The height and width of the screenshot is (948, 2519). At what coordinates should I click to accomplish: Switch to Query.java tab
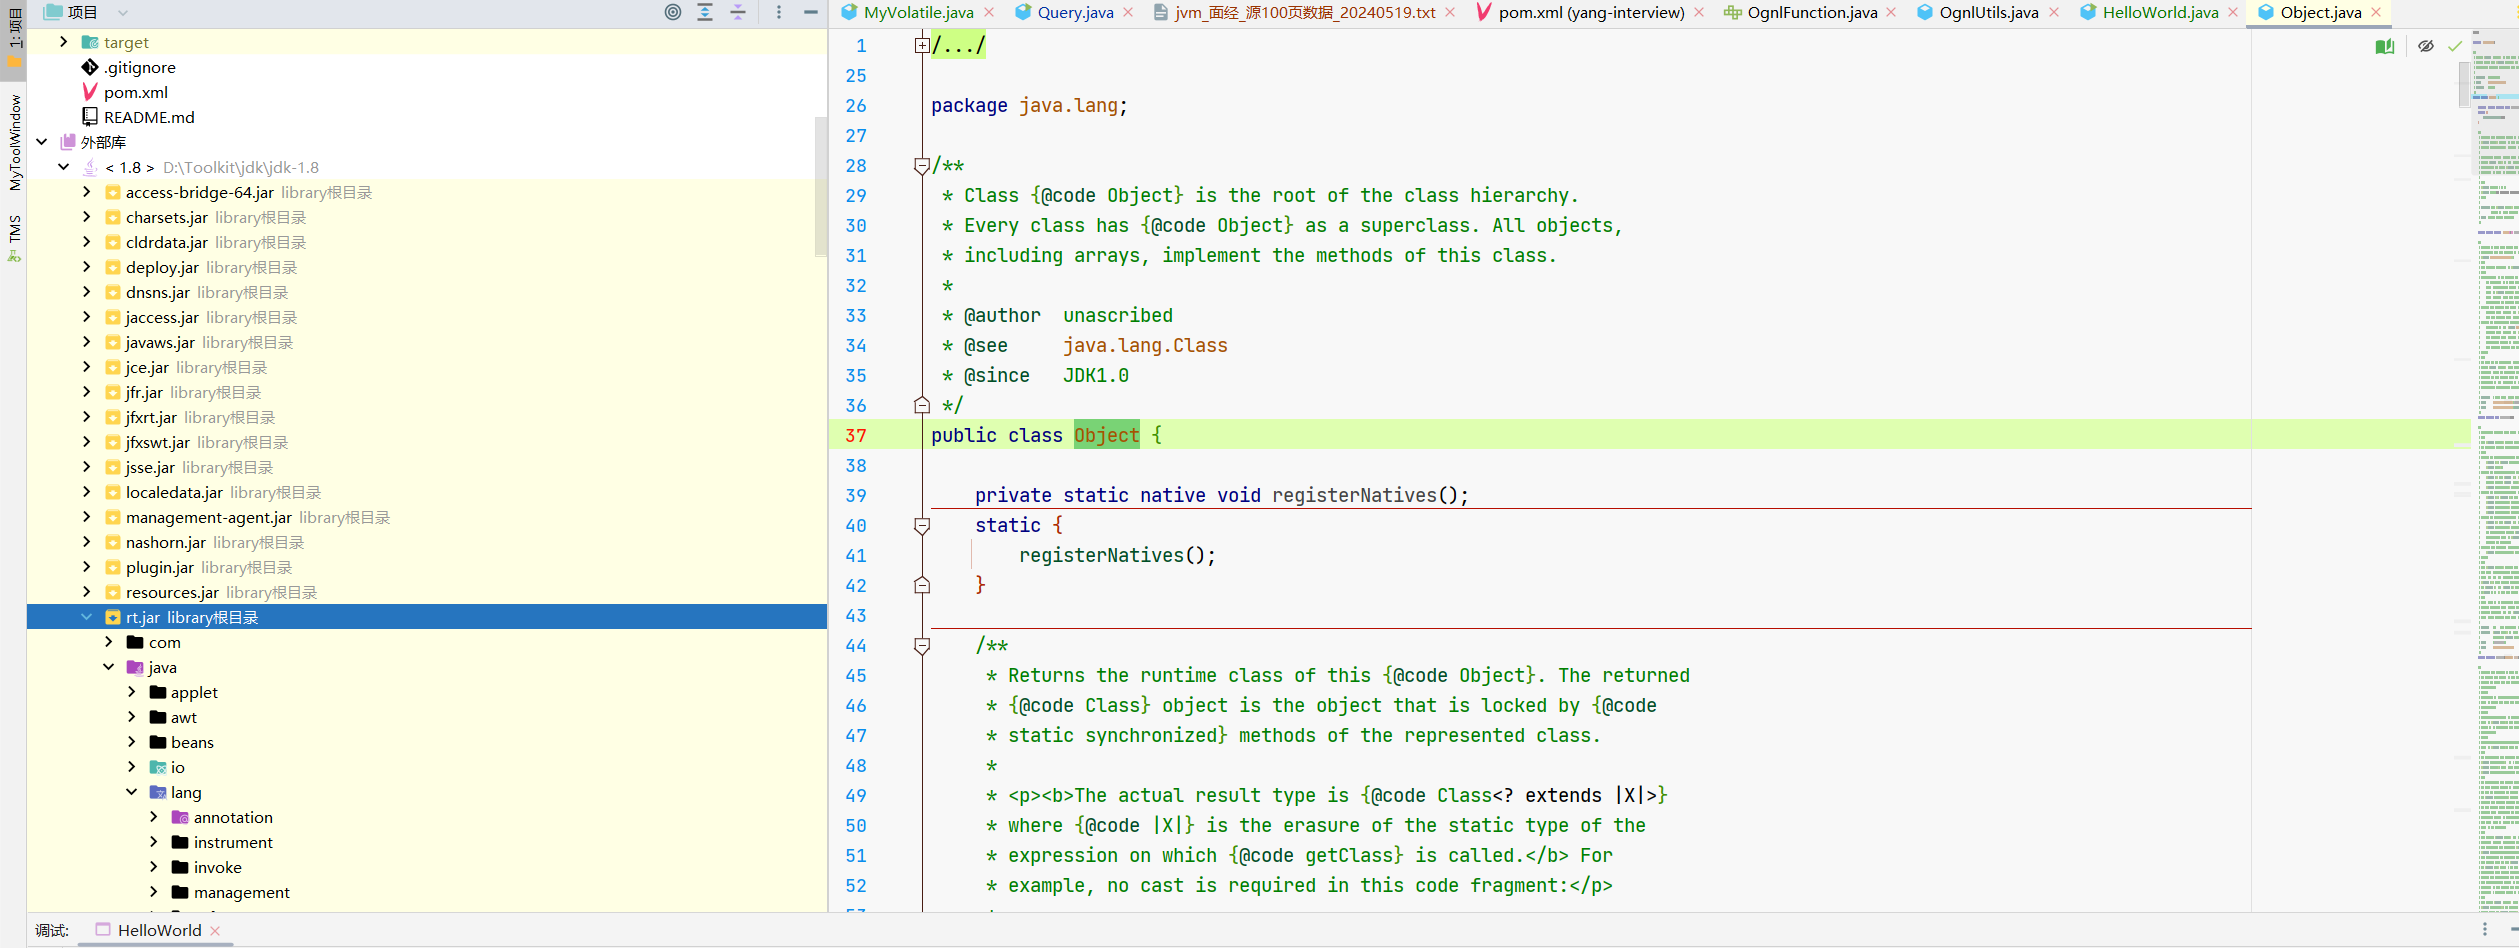tap(1075, 12)
